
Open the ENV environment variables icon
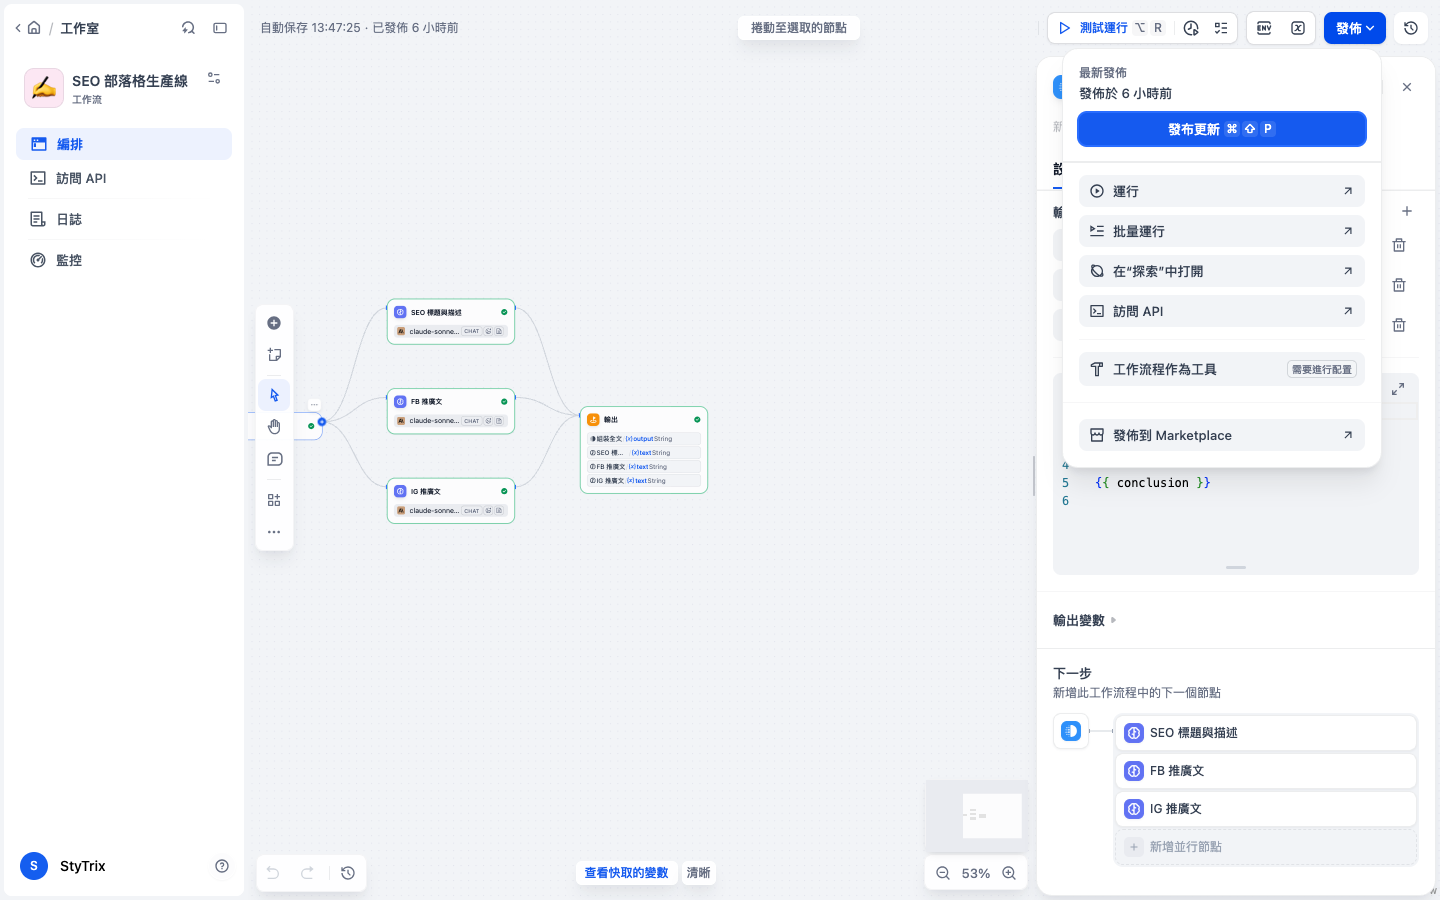pos(1264,28)
